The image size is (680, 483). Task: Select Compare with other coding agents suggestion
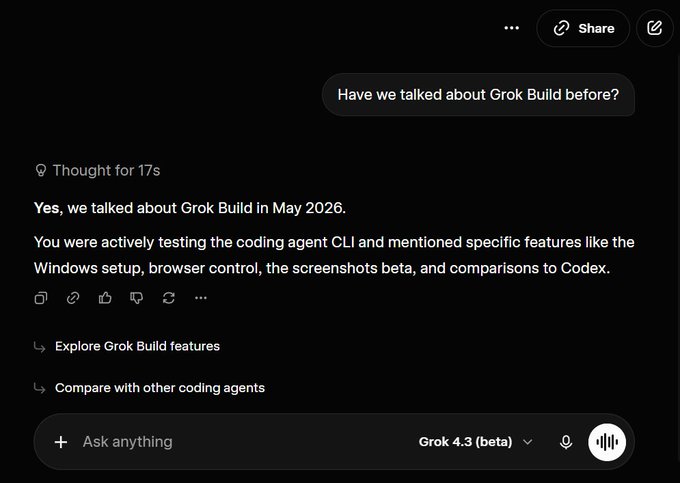(x=160, y=388)
